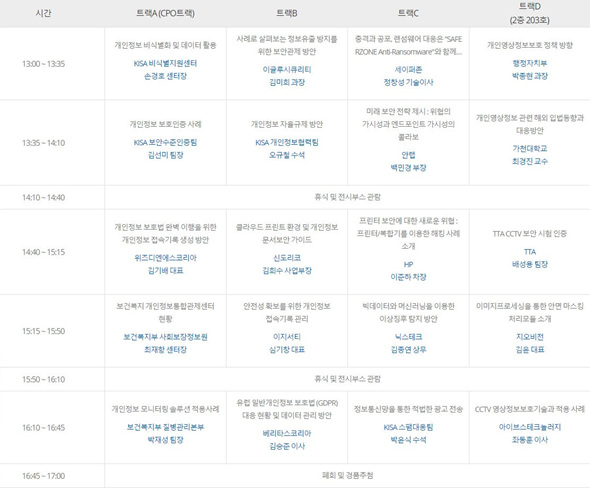This screenshot has width=590, height=489.
Task: Click 베리타스코리아 김승준 이사 link
Action: pos(287,440)
